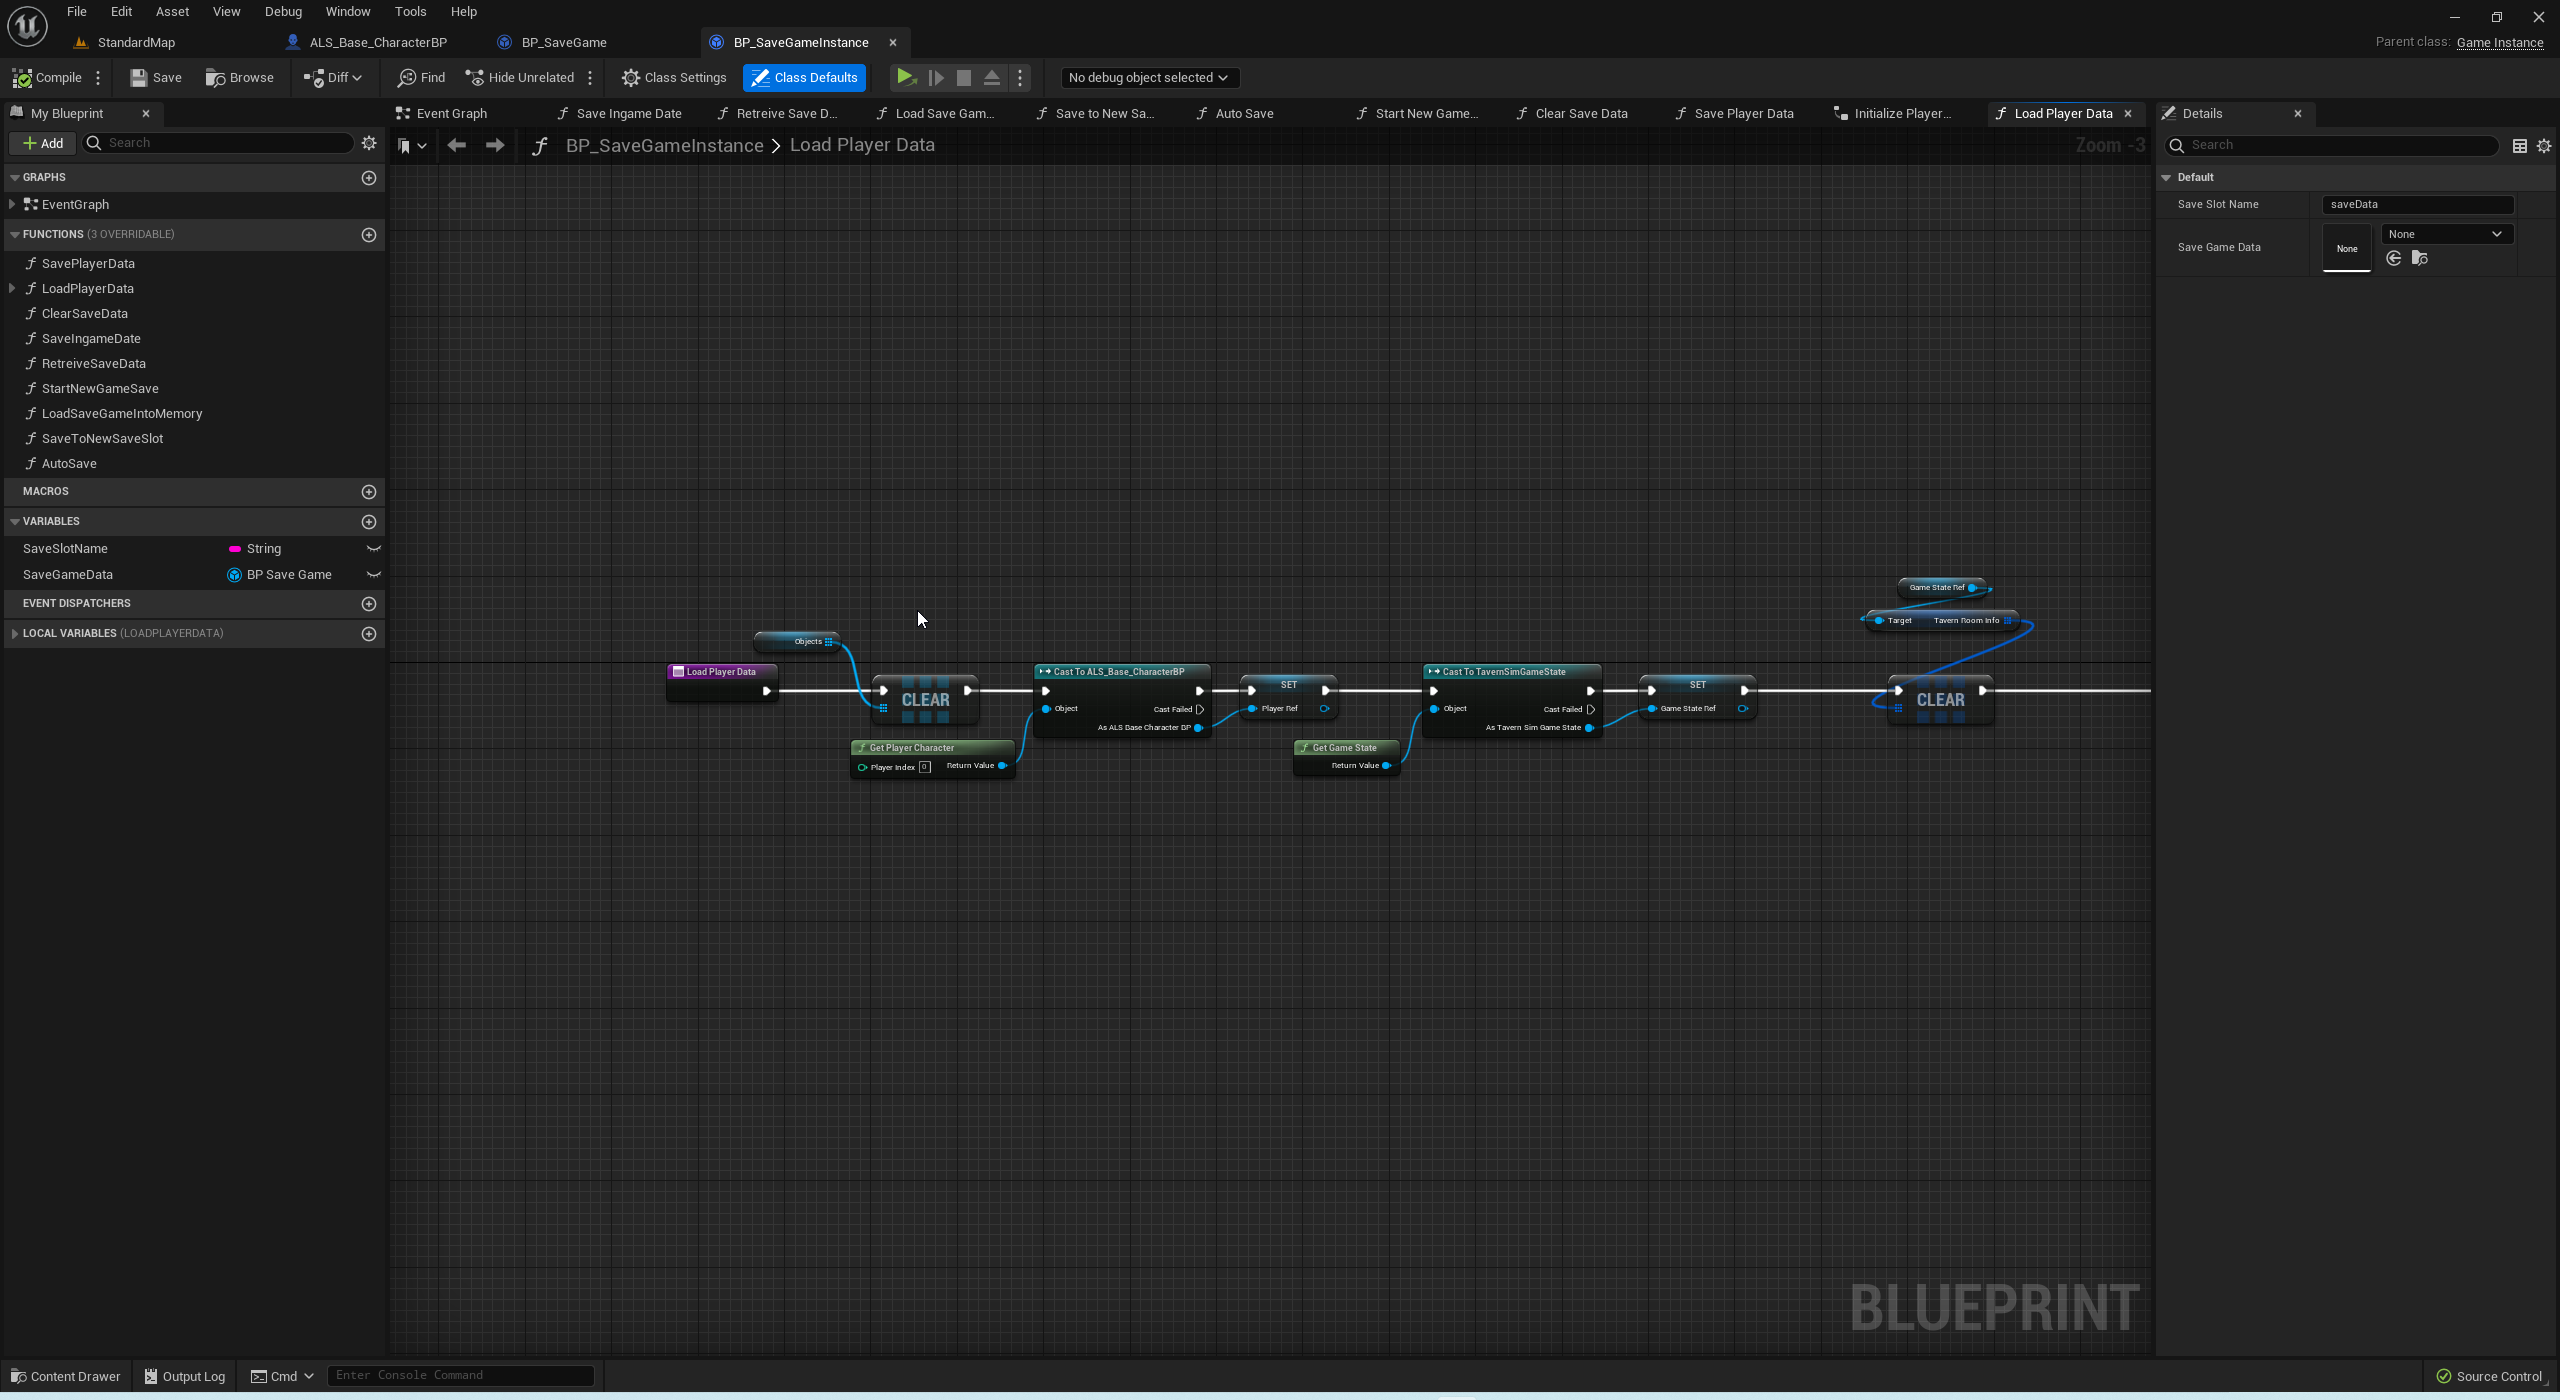Click the add new function plus icon
Viewport: 2560px width, 1400px height.
pyautogui.click(x=368, y=234)
